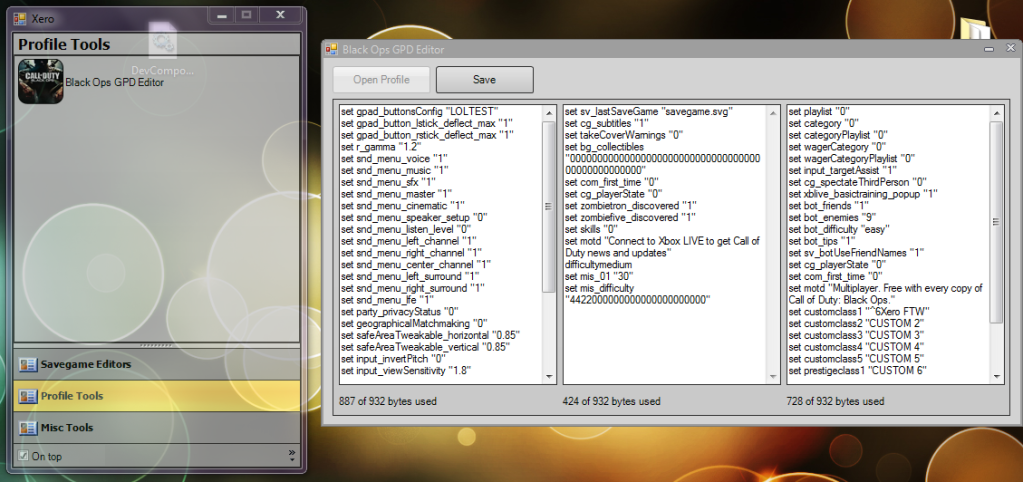Click the line set playlist "0"
Image resolution: width=1023 pixels, height=482 pixels.
[x=819, y=111]
